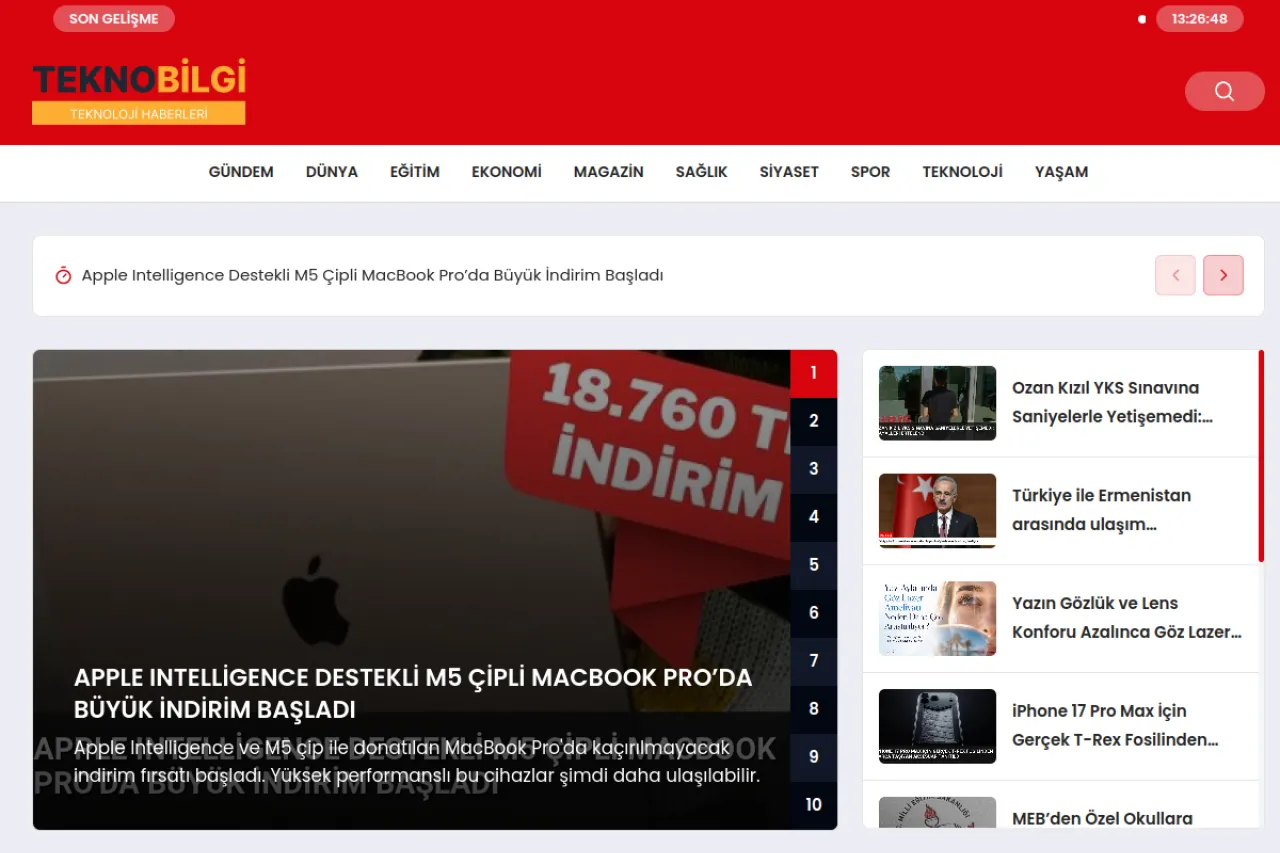Open the Siyaset menu item

789,172
